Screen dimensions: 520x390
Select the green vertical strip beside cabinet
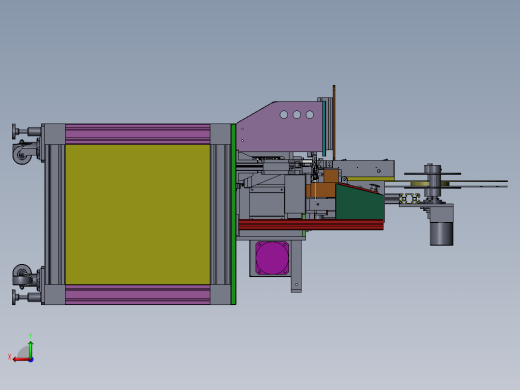point(233,214)
